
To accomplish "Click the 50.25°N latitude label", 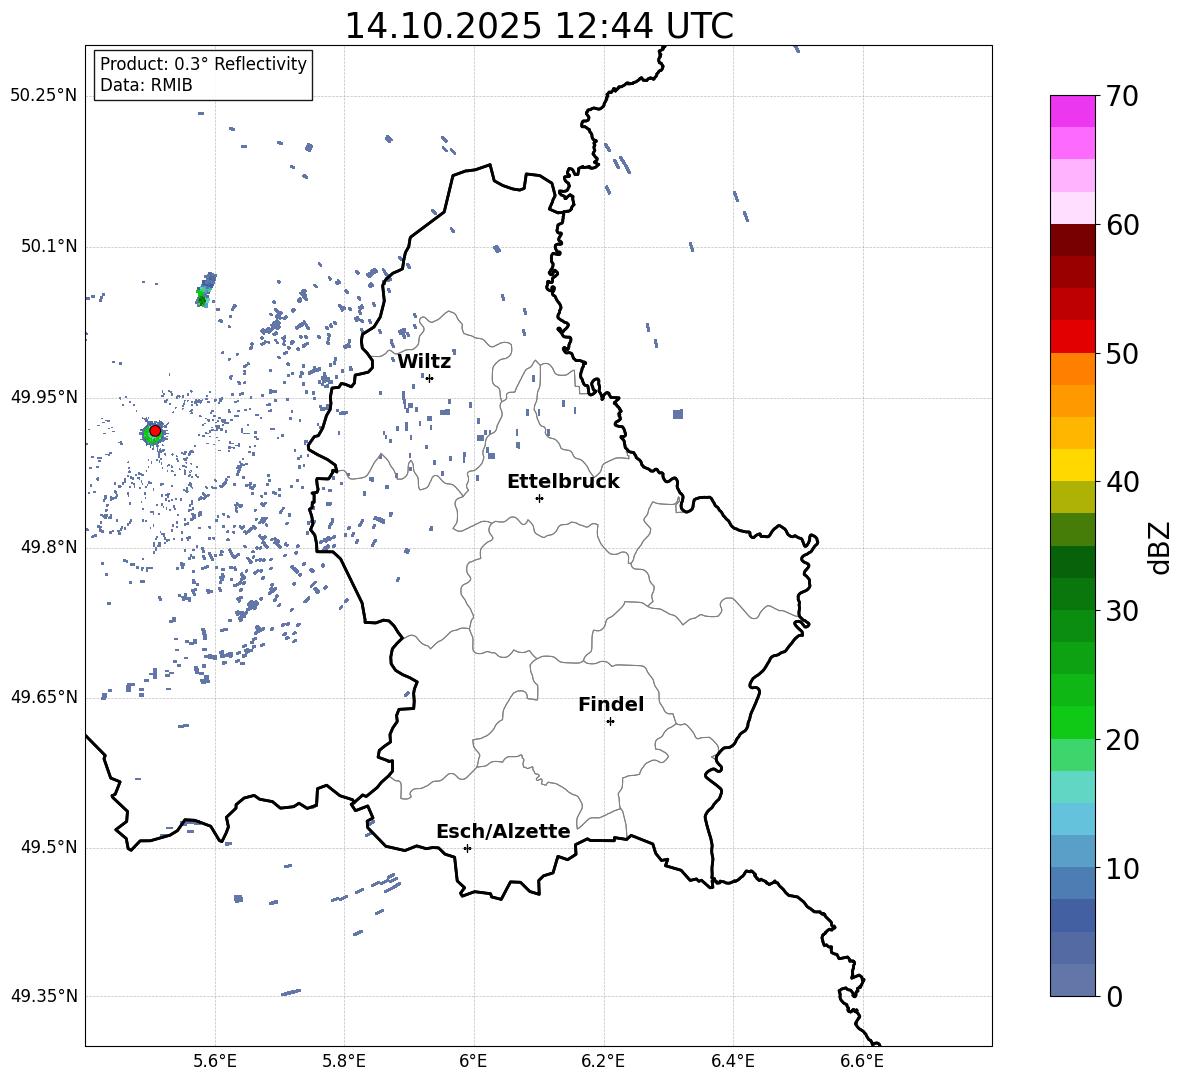I will (44, 96).
